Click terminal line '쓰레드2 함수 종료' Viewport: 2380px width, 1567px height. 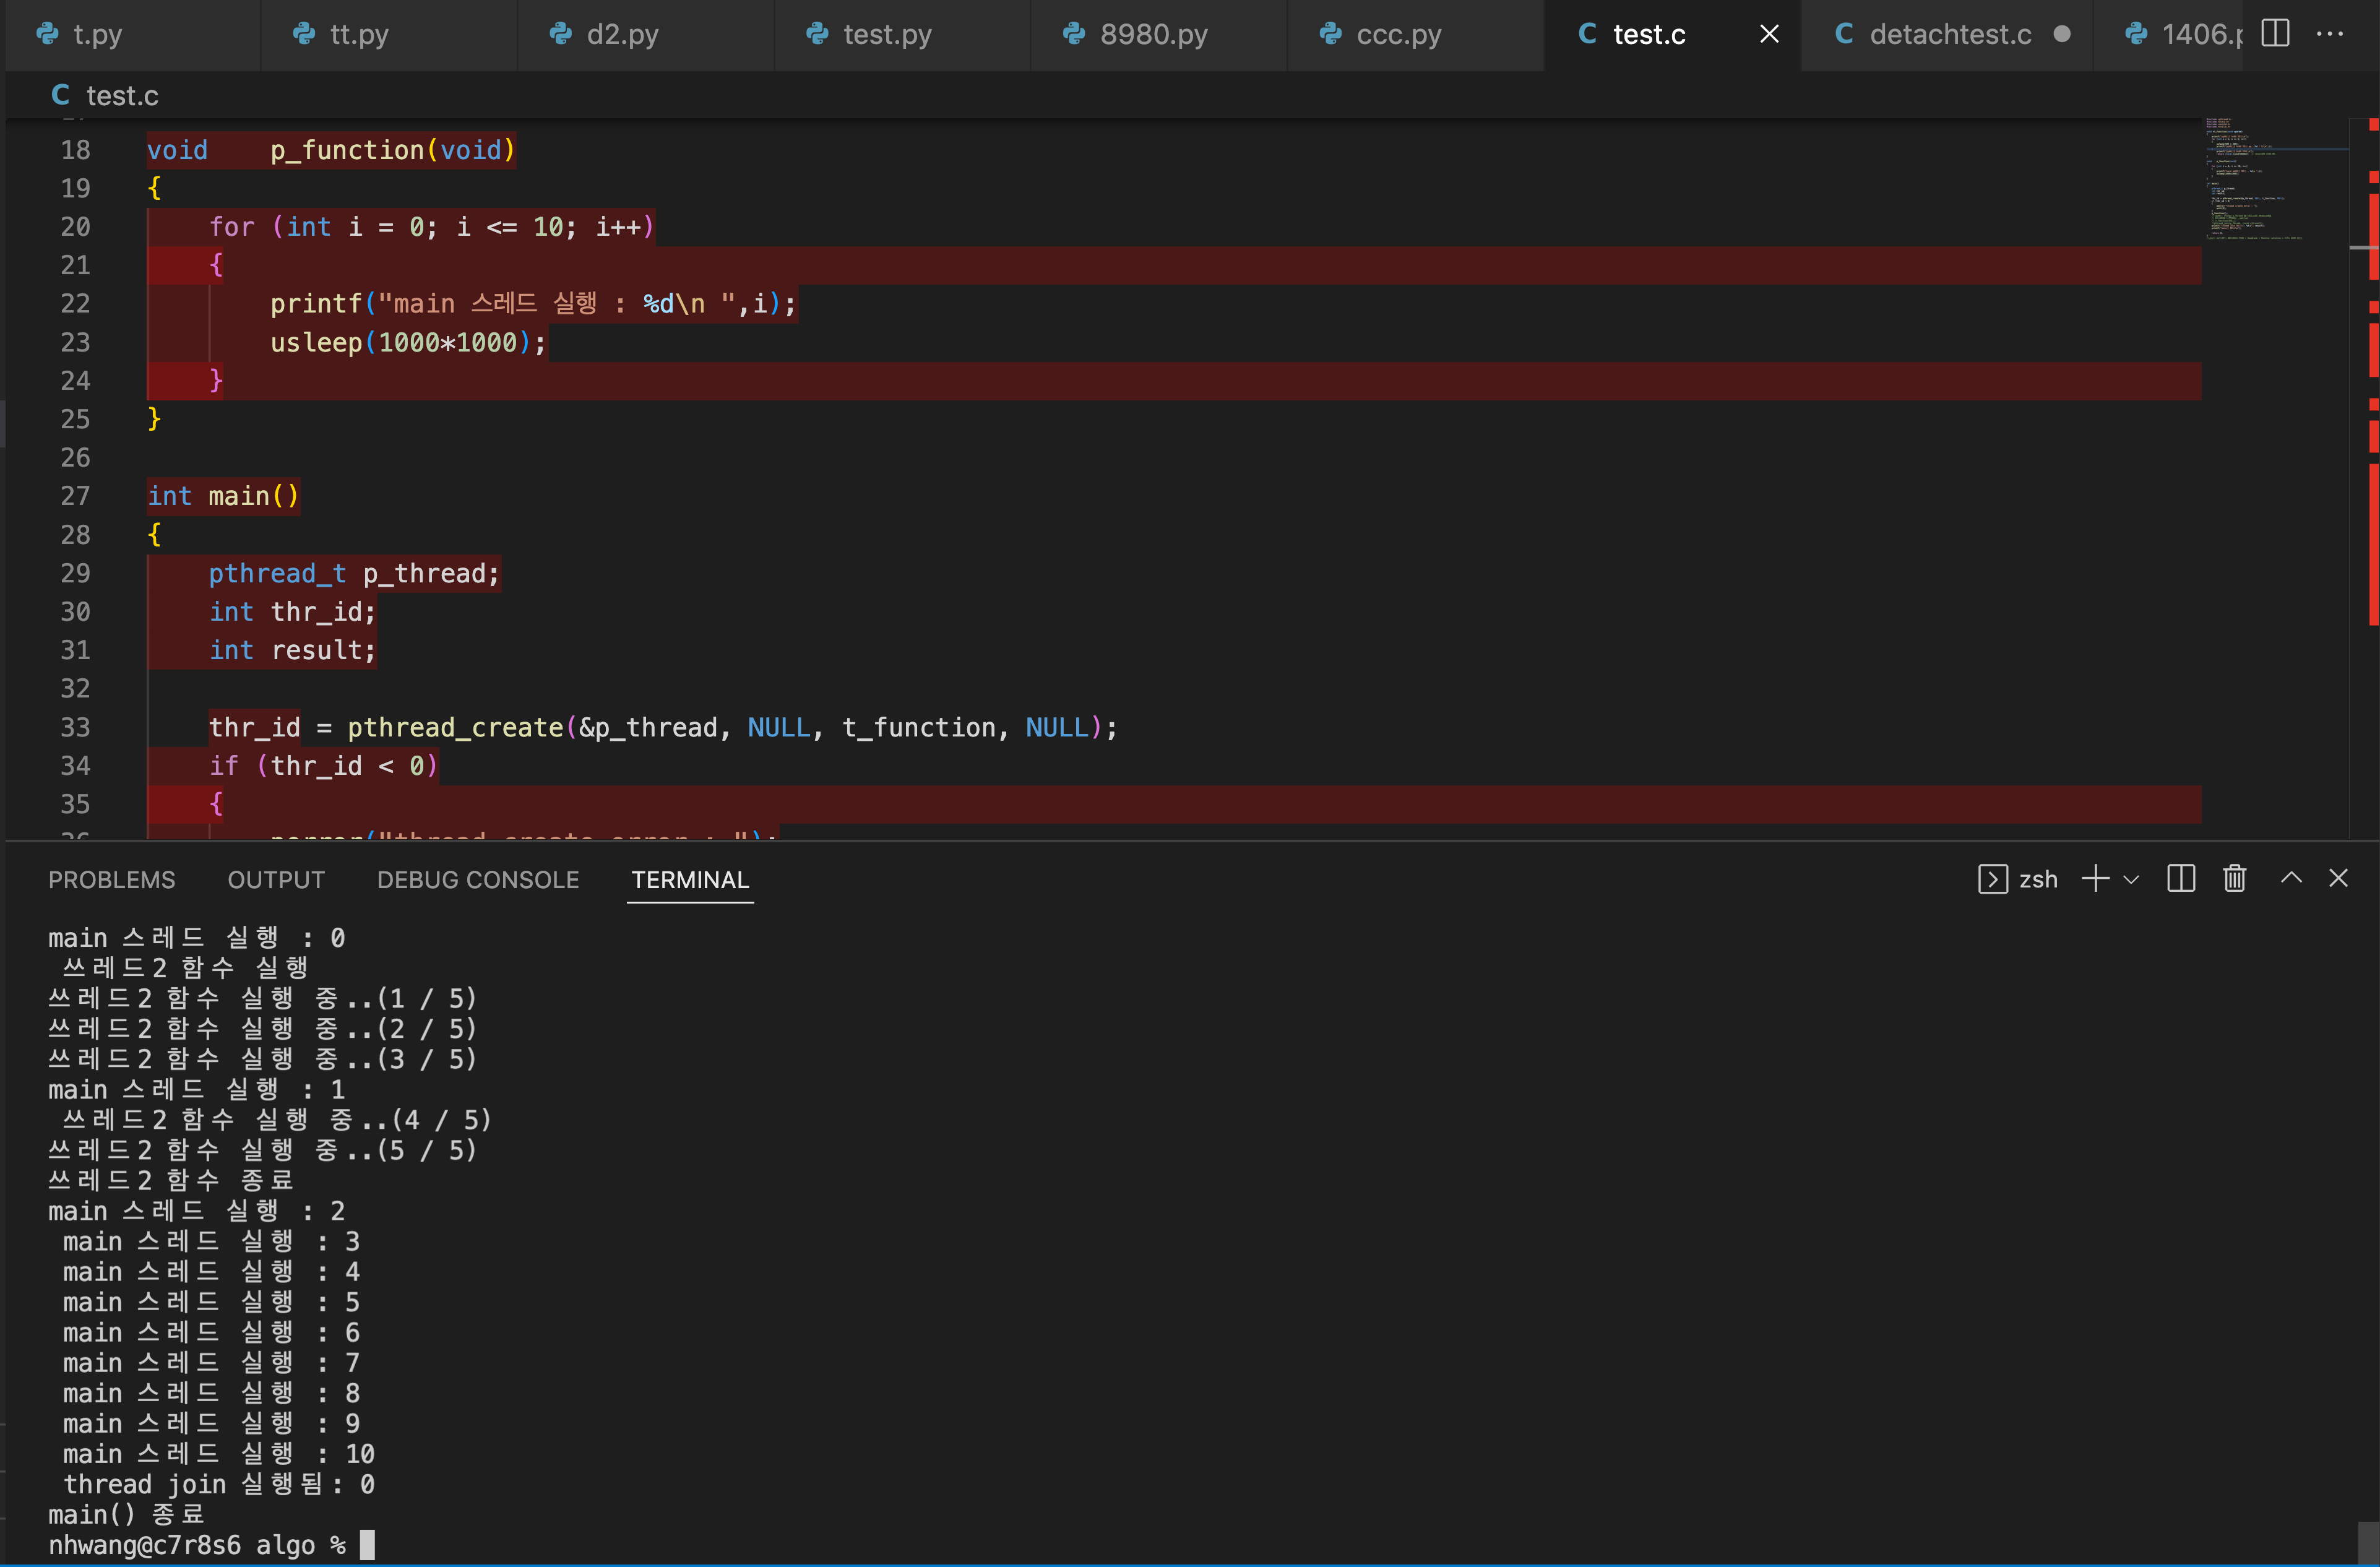click(x=171, y=1181)
